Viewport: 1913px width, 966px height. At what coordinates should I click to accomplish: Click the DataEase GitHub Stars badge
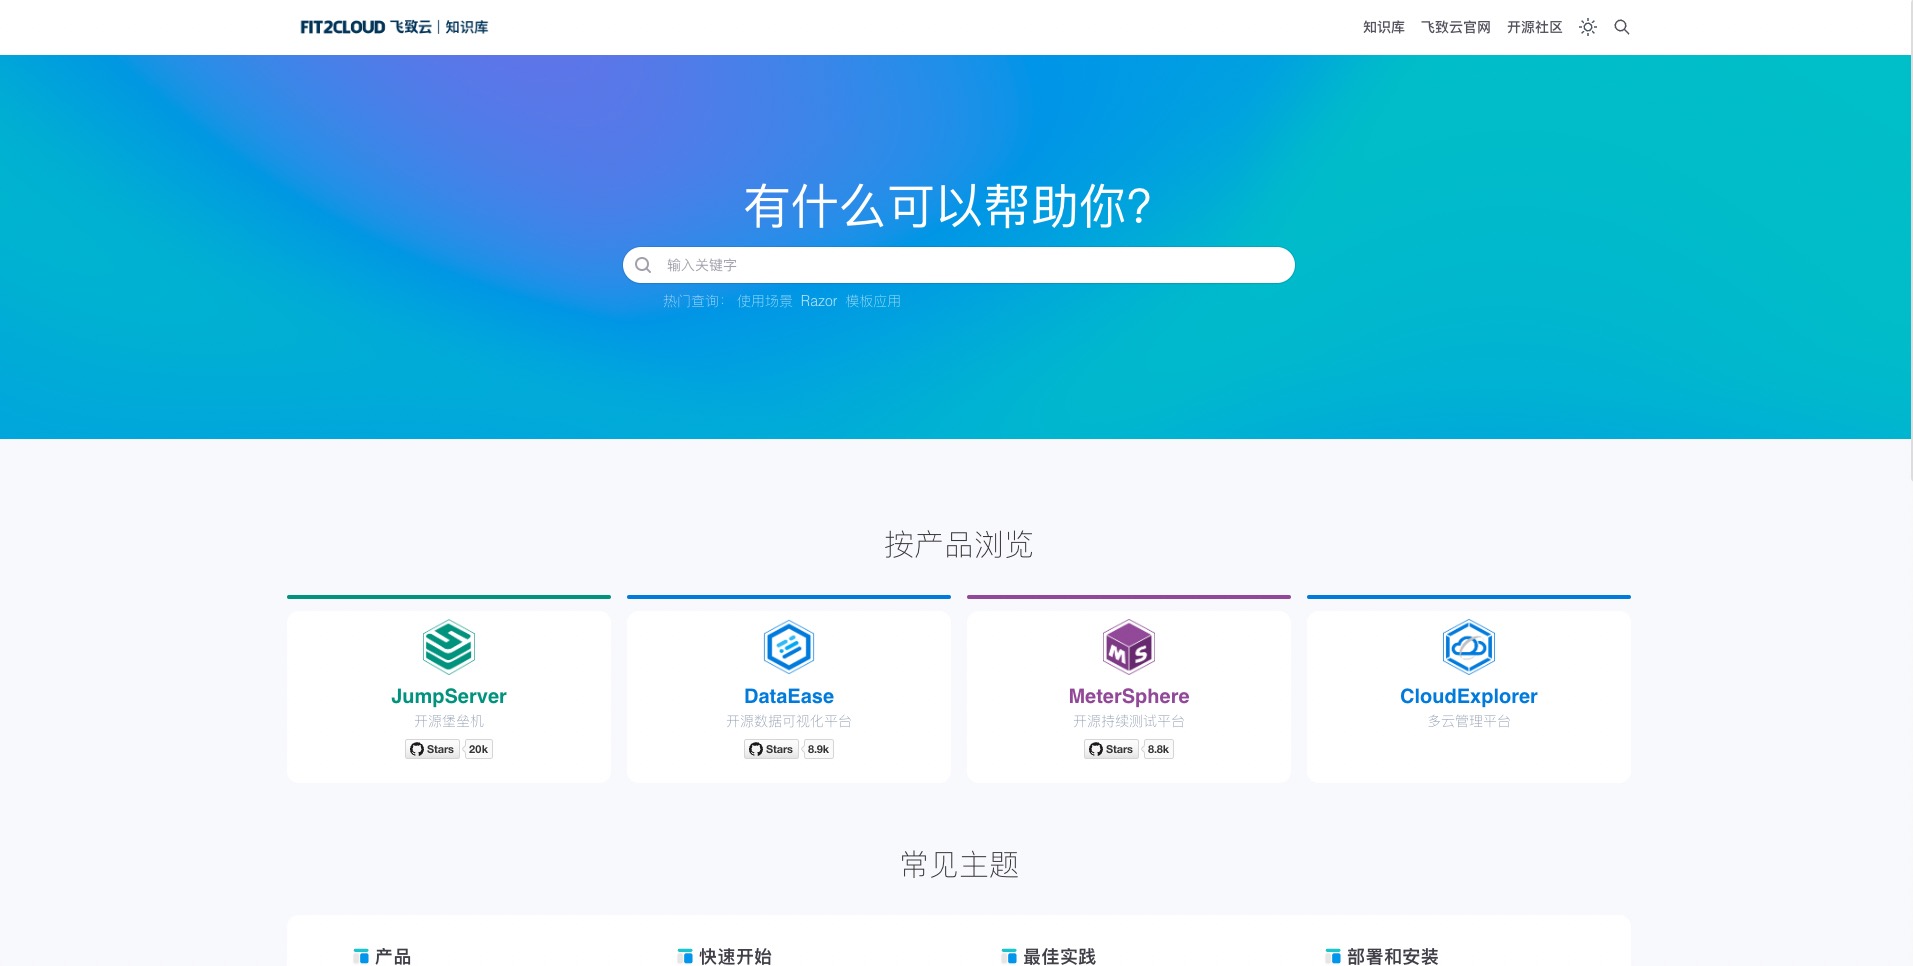772,749
